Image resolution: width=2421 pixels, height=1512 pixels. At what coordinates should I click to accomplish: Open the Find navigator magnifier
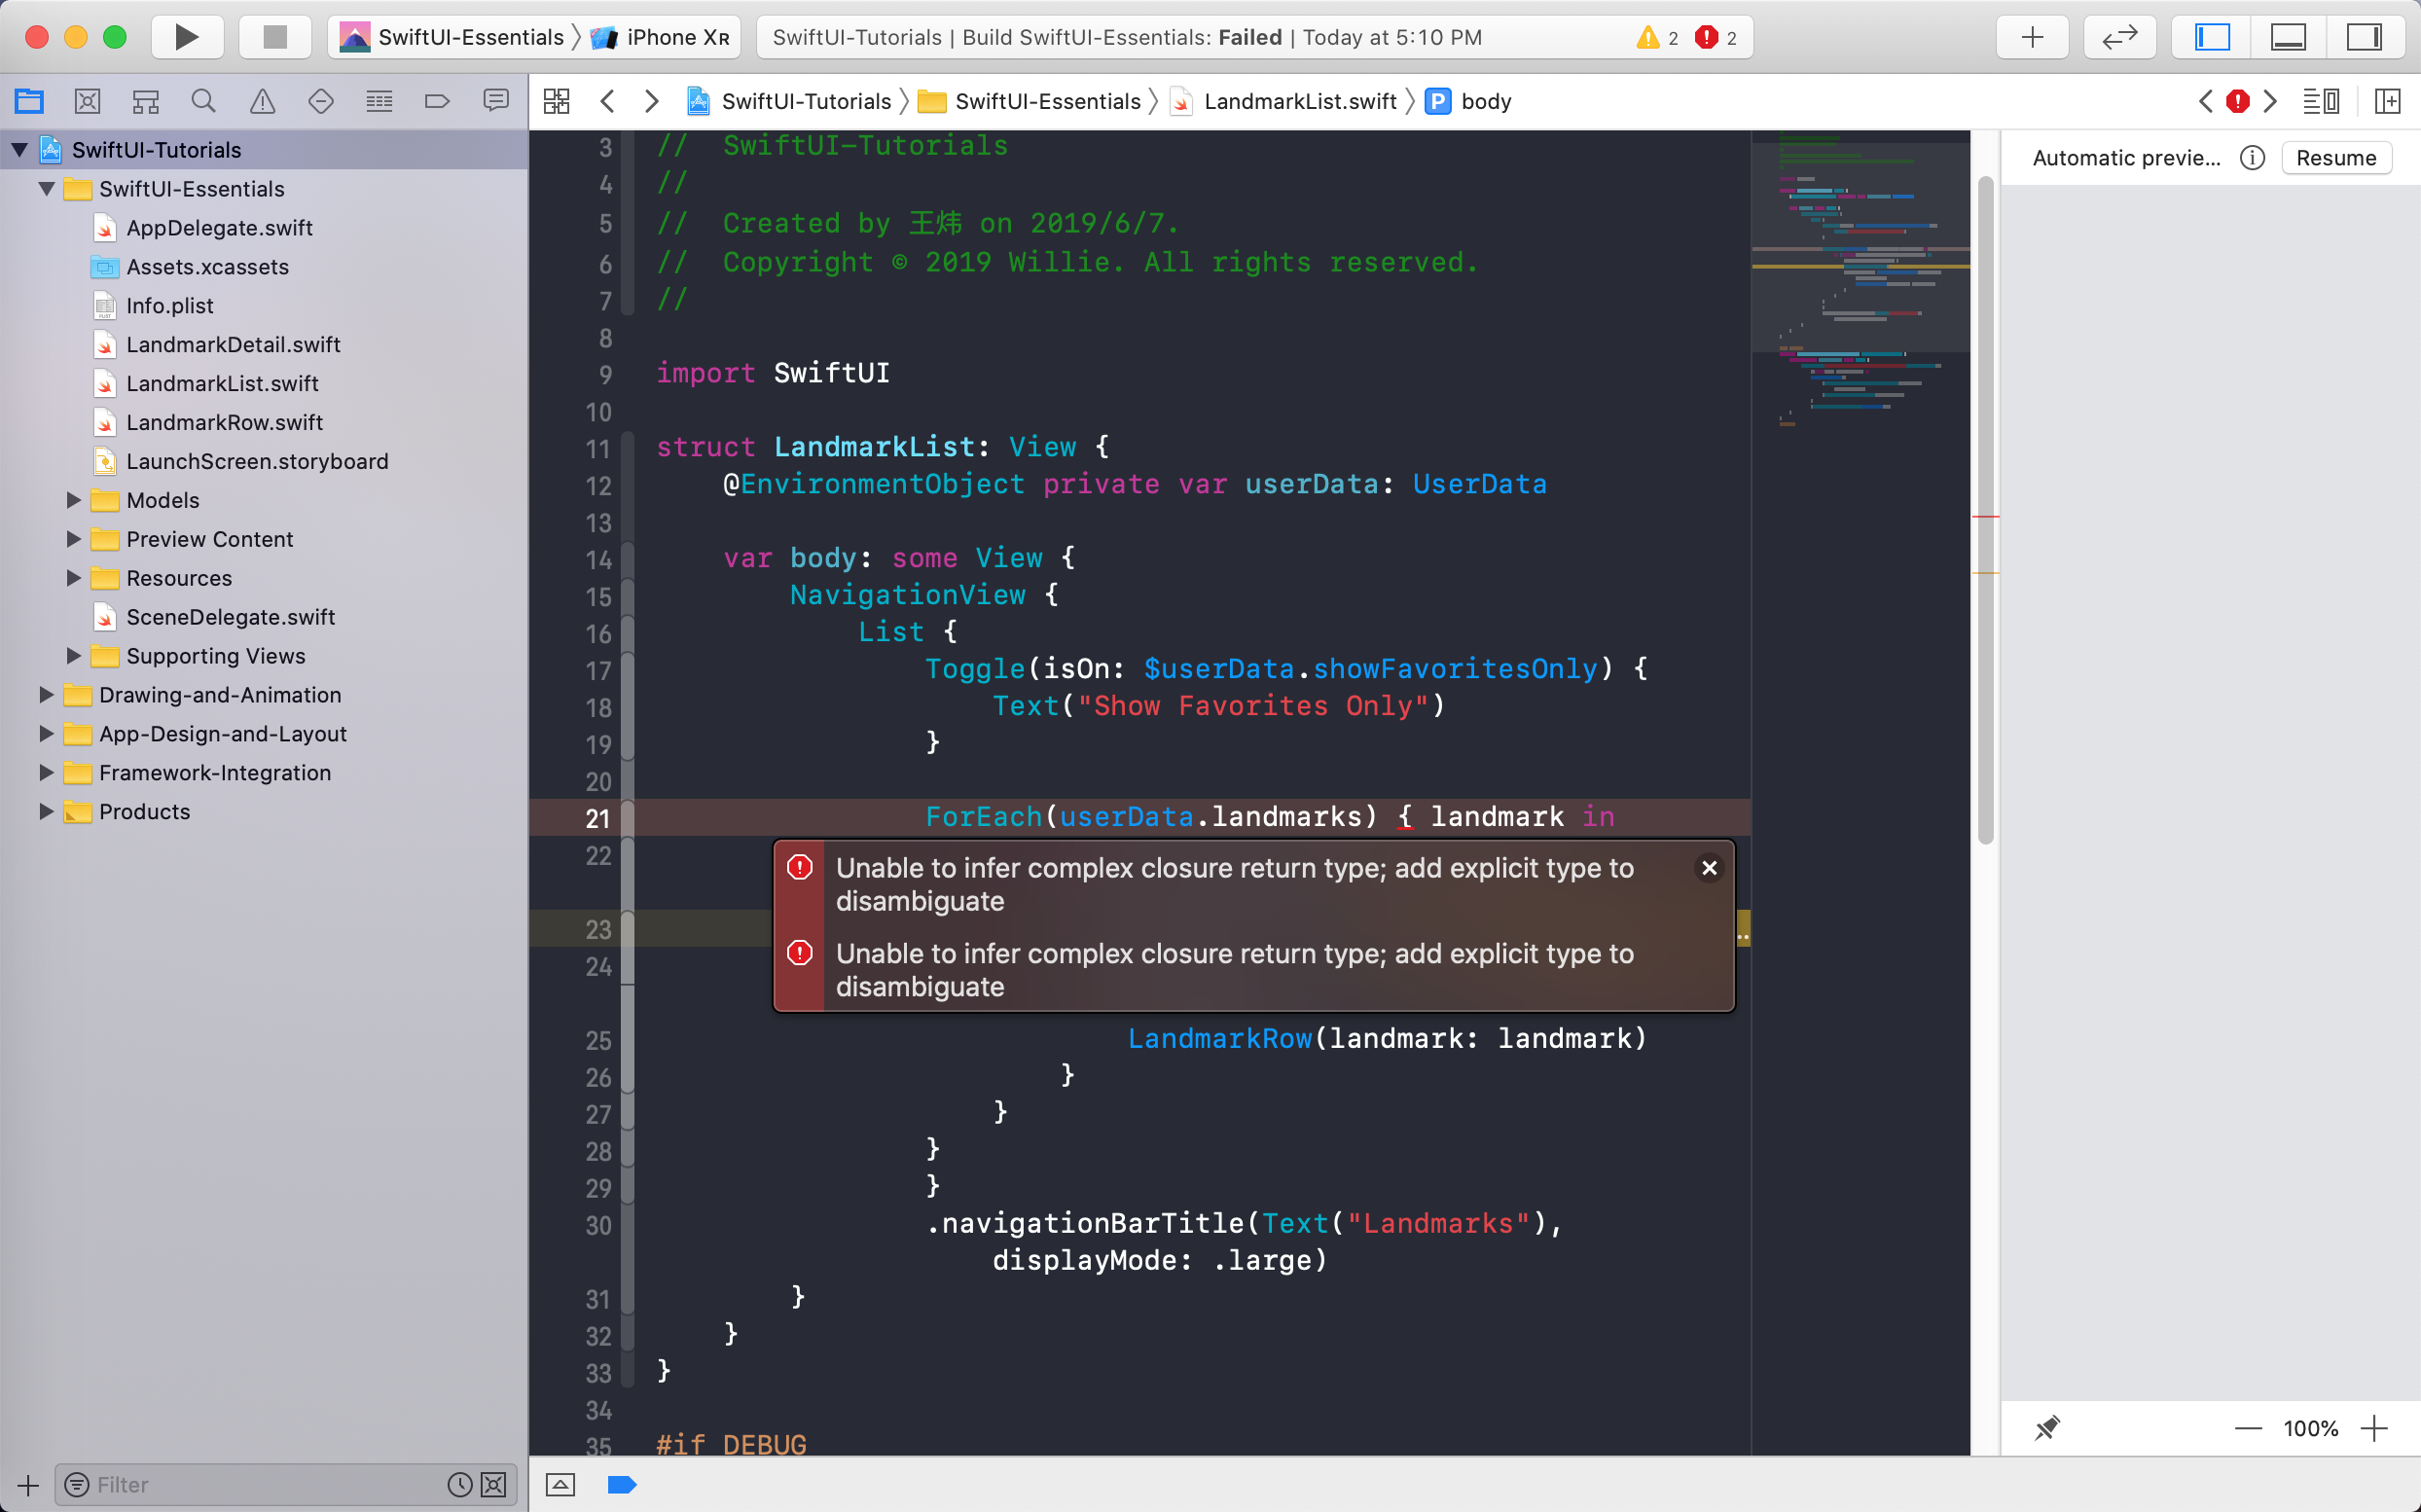[x=204, y=101]
